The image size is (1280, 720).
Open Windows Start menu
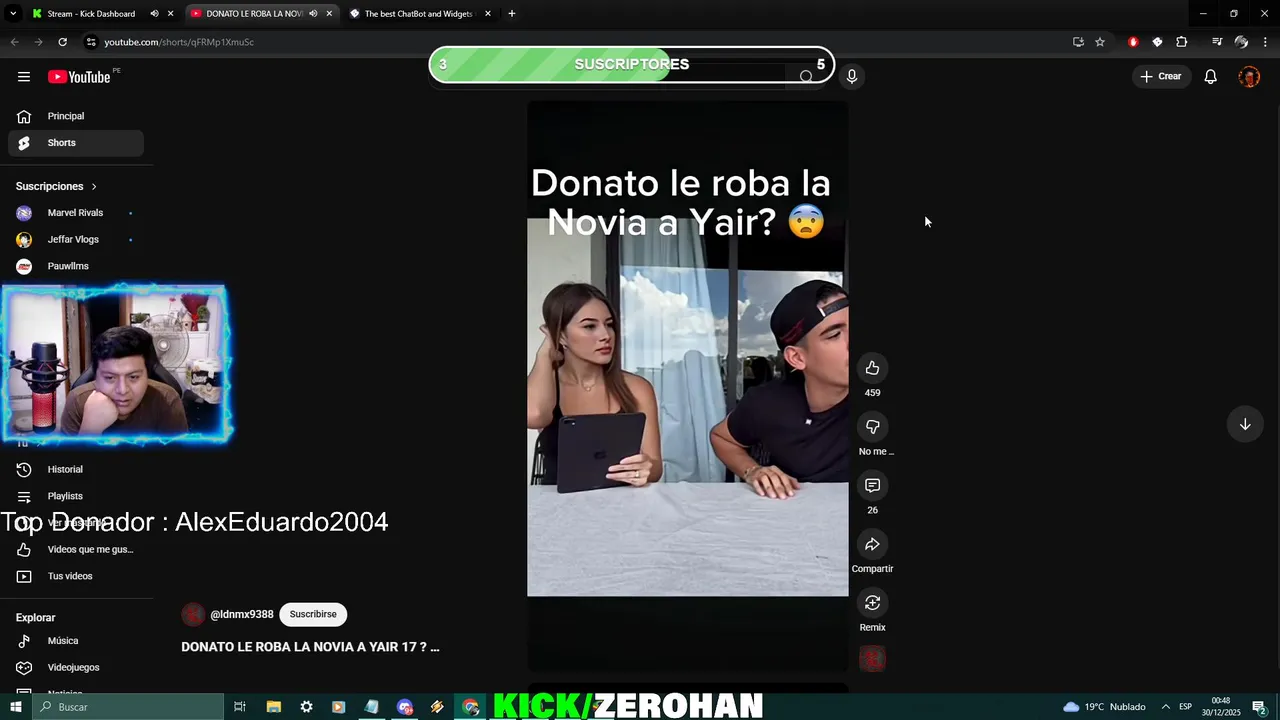pos(16,707)
